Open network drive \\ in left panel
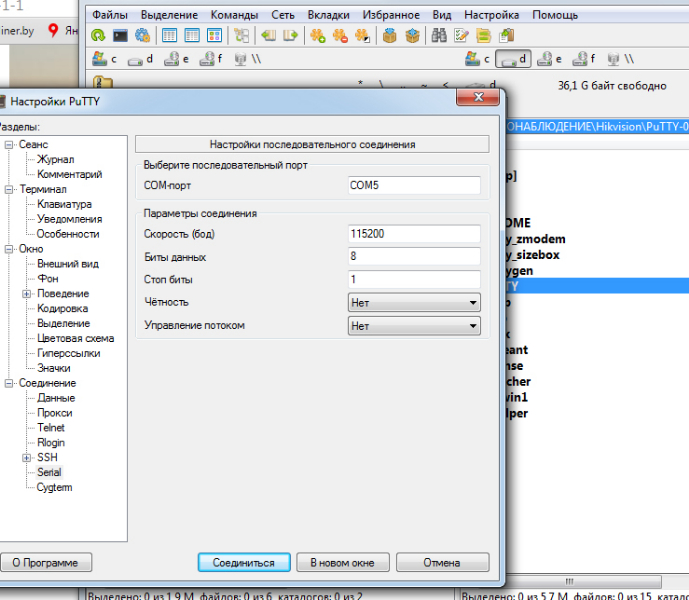 click(247, 59)
